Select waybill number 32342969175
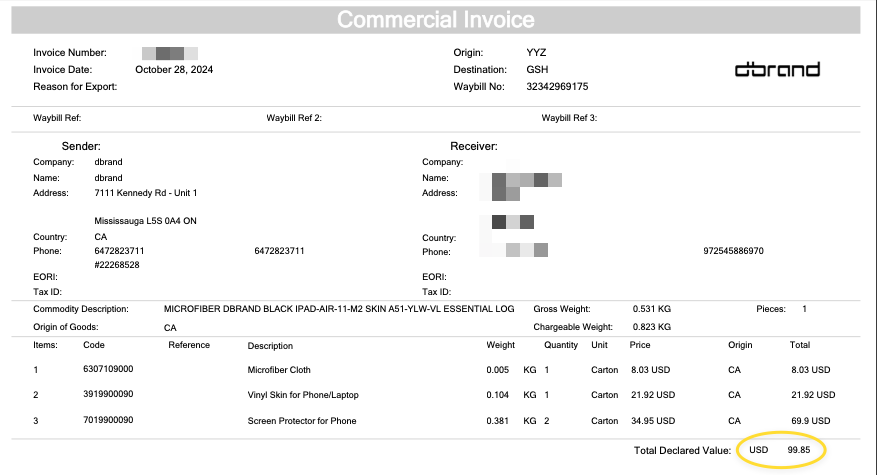The height and width of the screenshot is (475, 877). [x=557, y=87]
